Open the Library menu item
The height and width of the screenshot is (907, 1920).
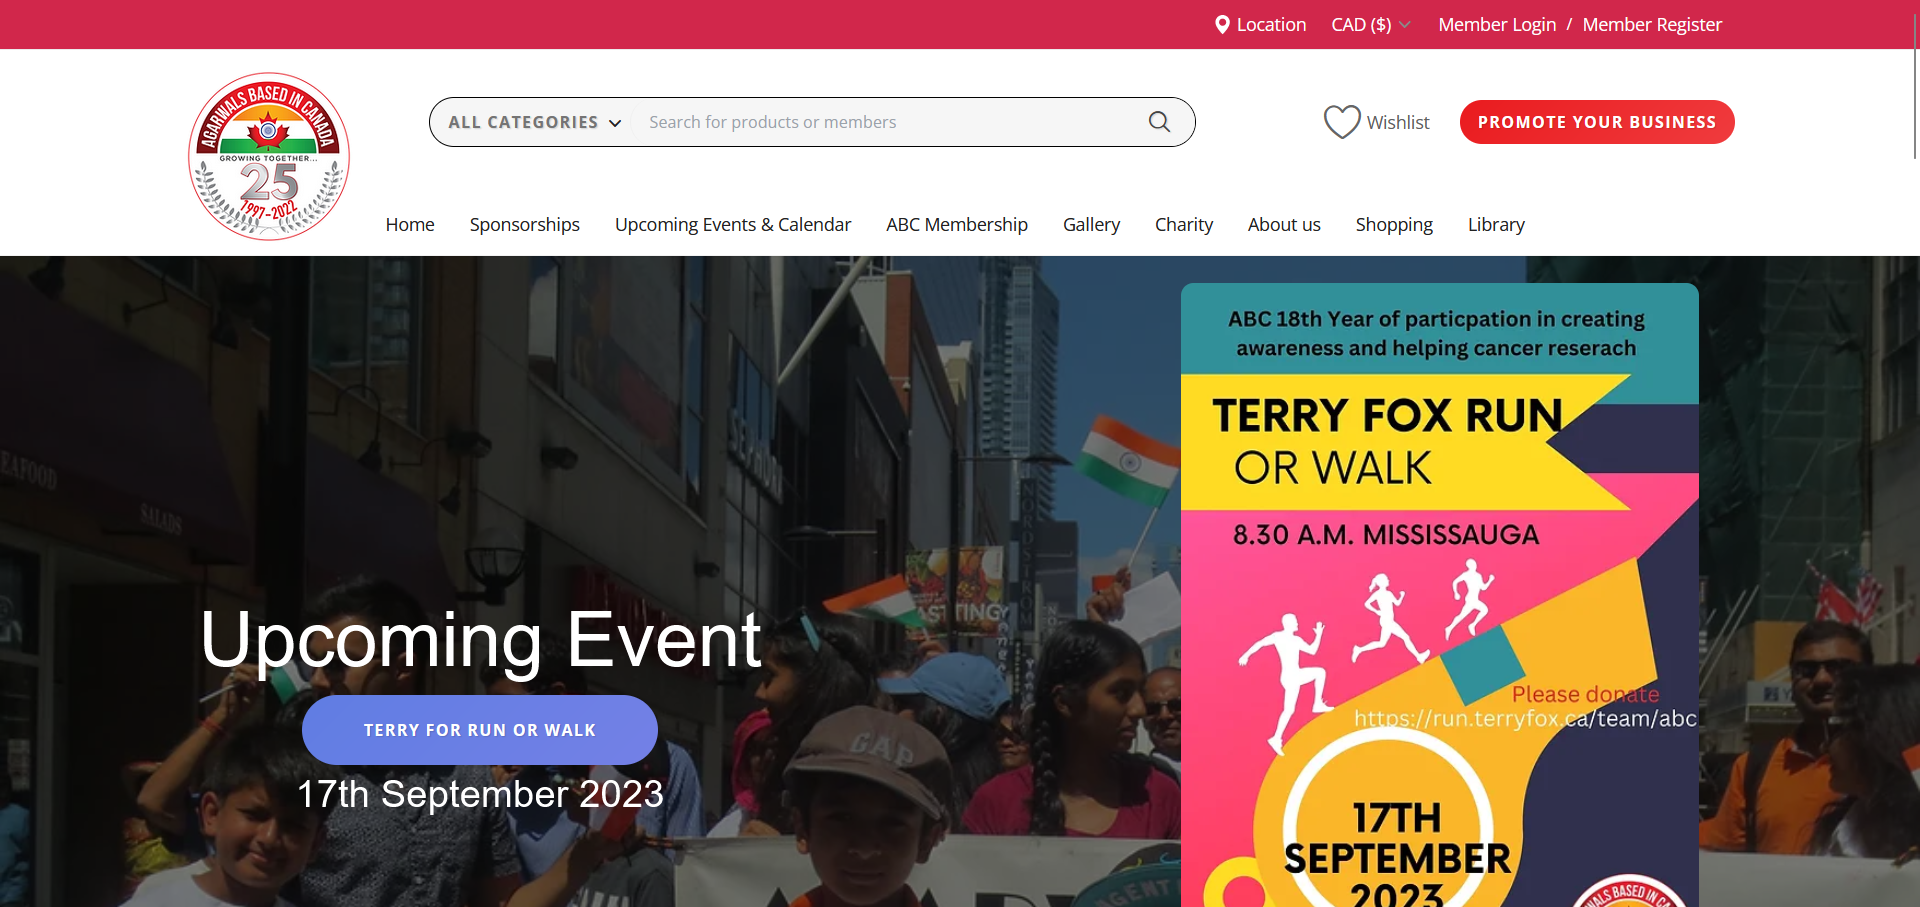point(1496,225)
